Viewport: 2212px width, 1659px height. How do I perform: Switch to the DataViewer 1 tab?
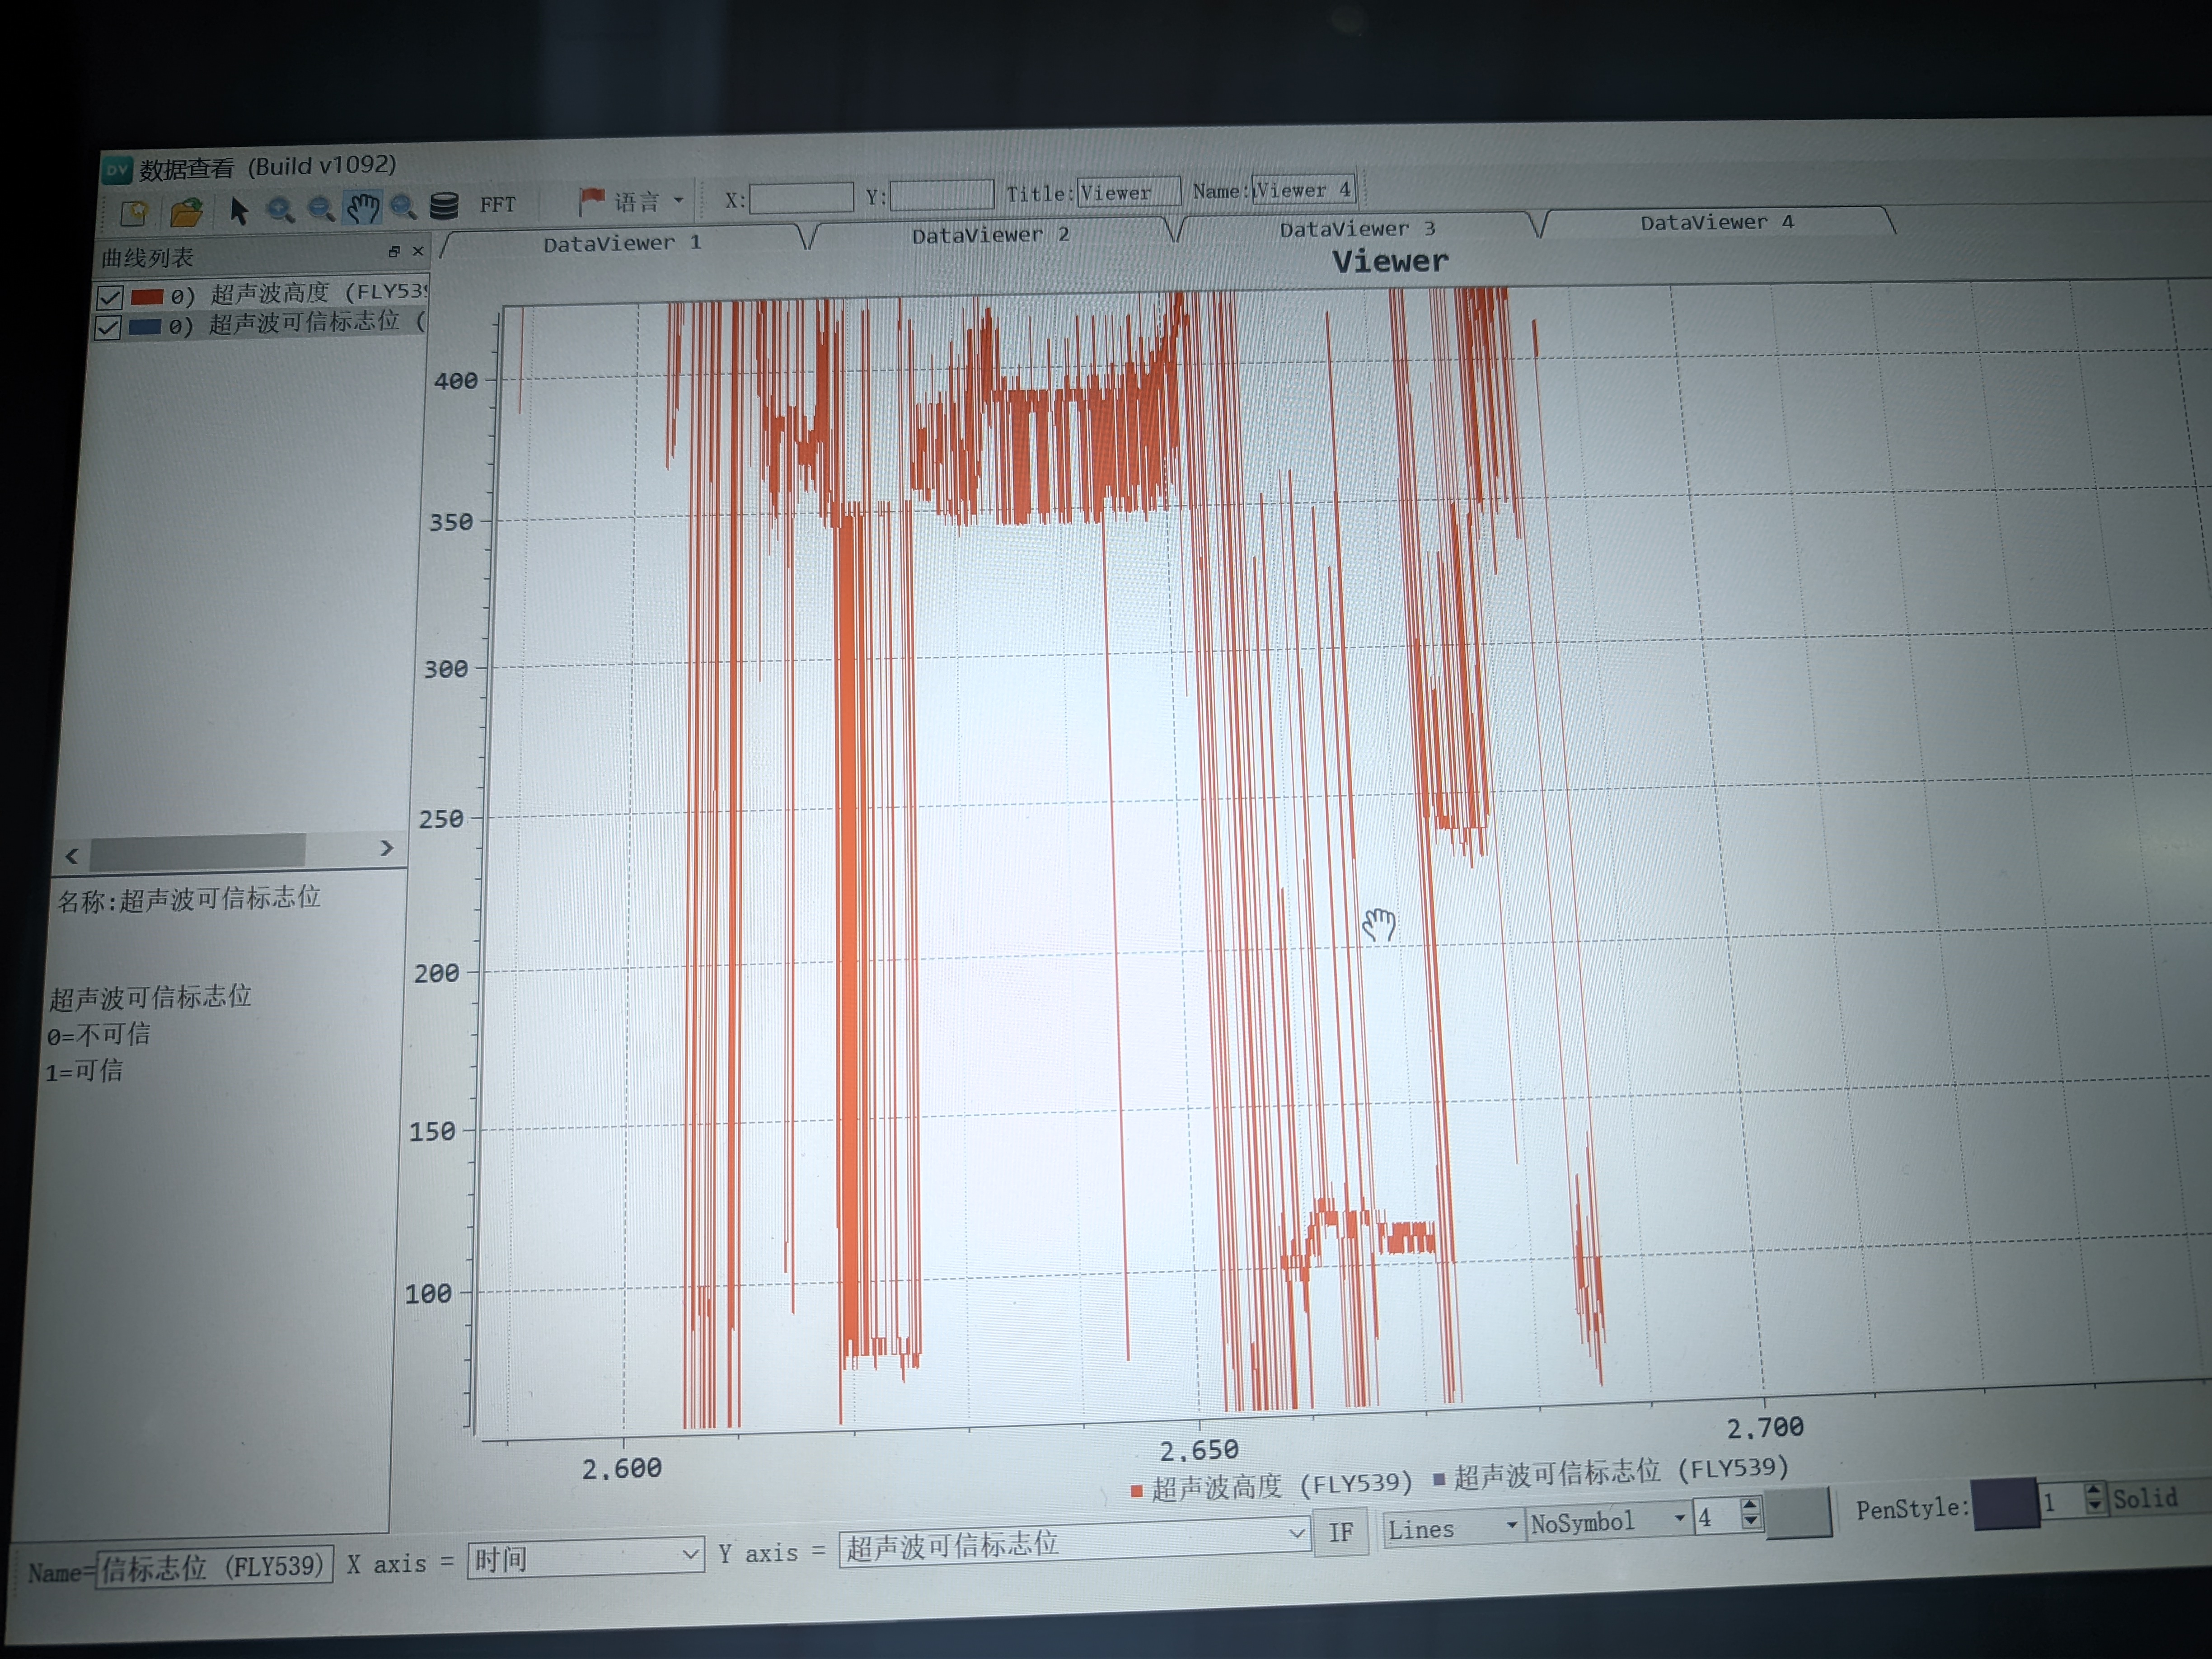[x=622, y=243]
